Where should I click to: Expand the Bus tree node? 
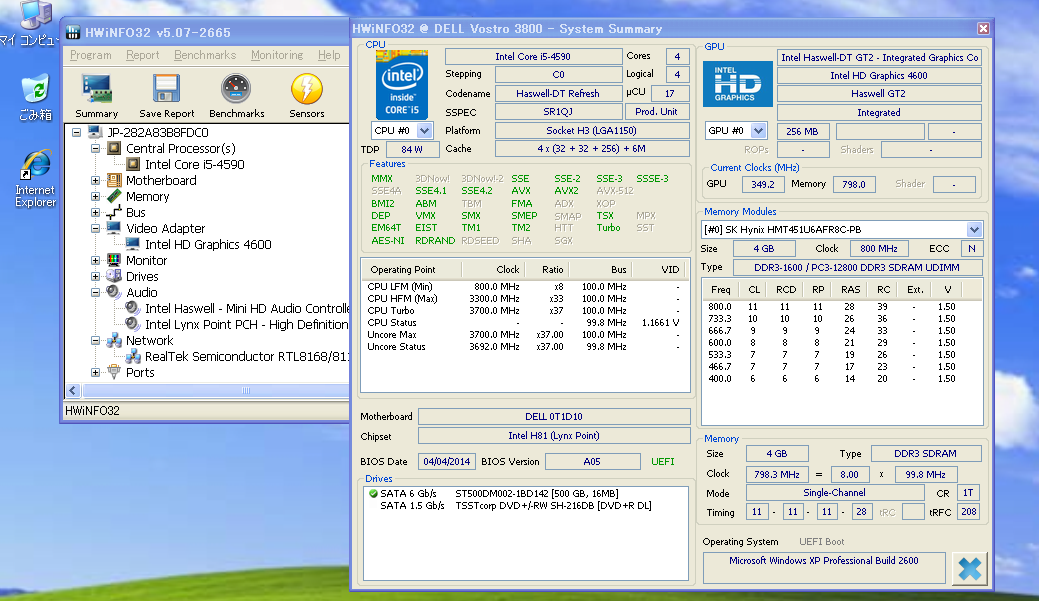pyautogui.click(x=95, y=213)
